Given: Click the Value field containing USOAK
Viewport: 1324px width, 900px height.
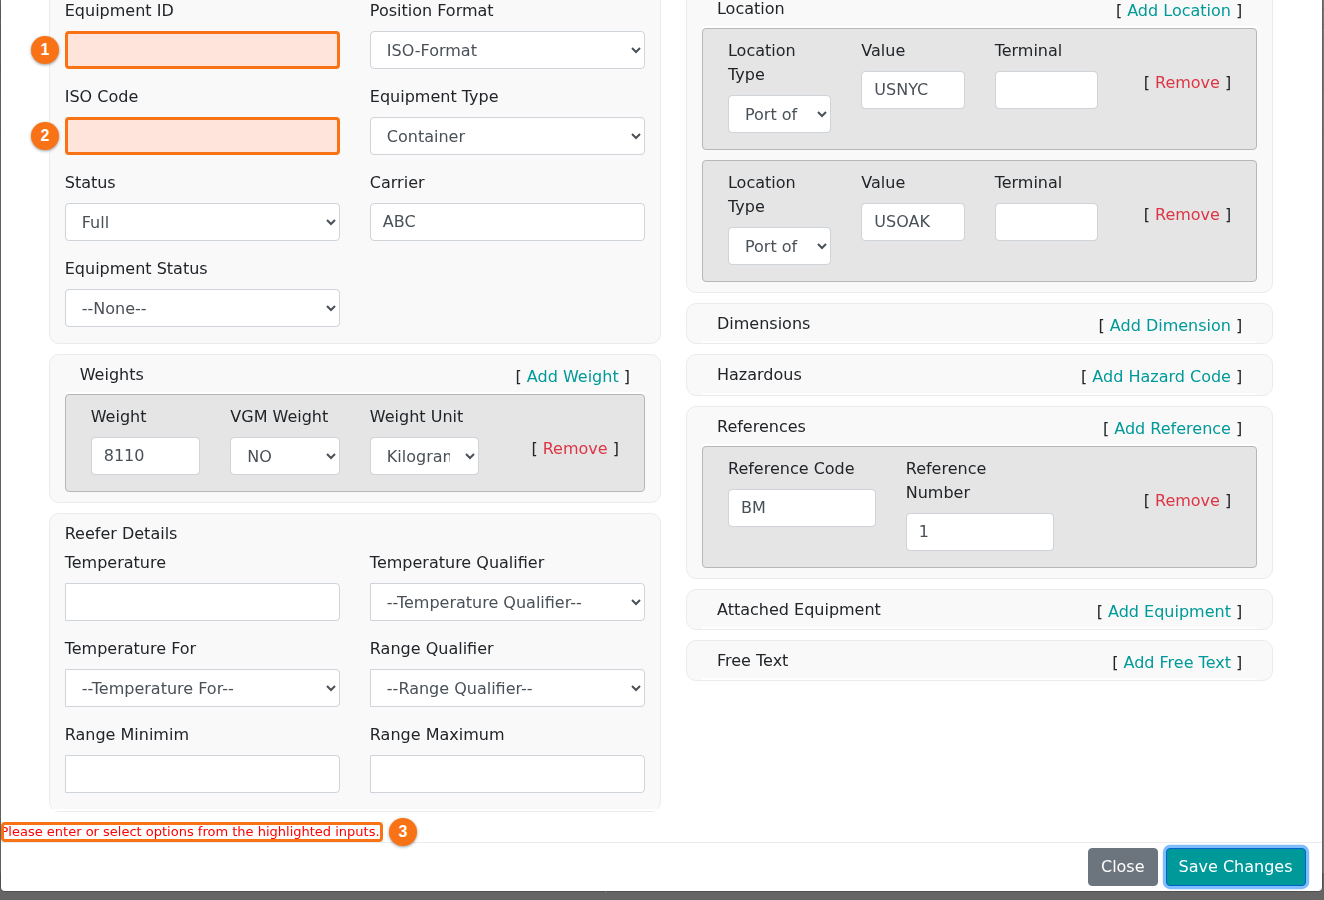Looking at the screenshot, I should coord(913,222).
